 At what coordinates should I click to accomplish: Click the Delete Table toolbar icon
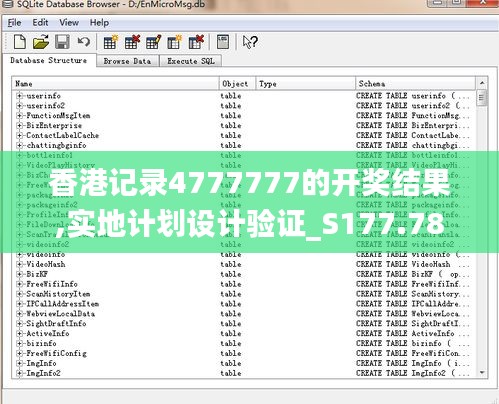132,42
